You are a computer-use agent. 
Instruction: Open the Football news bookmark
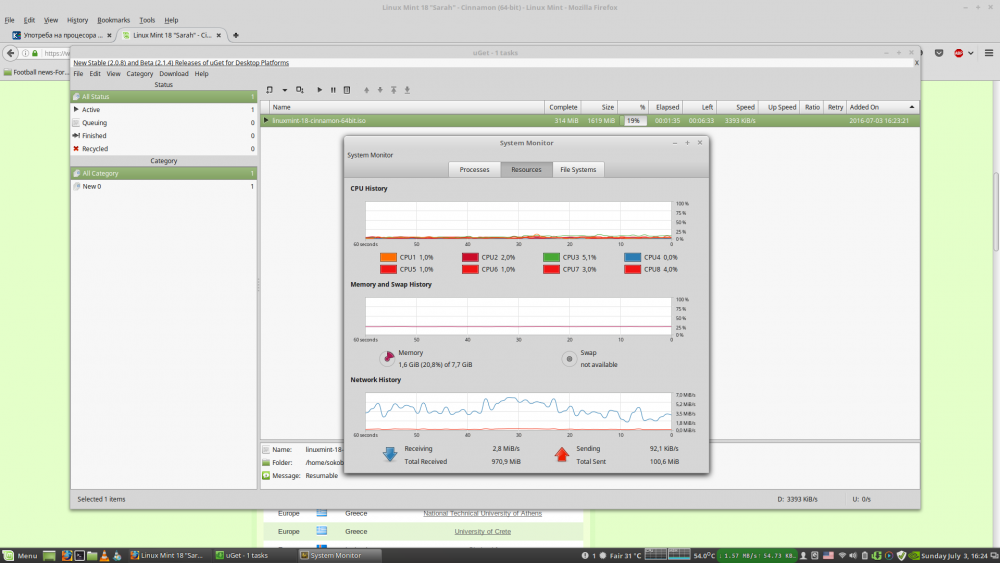click(36, 72)
